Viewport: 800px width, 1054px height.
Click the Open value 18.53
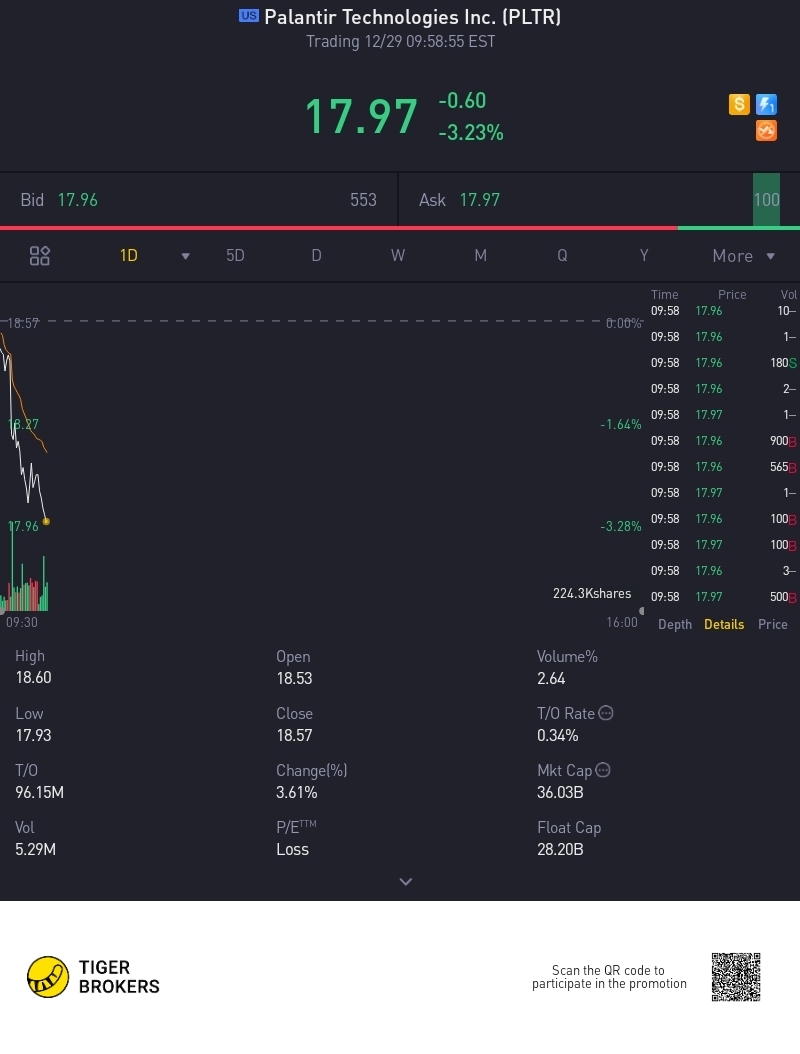tap(294, 678)
